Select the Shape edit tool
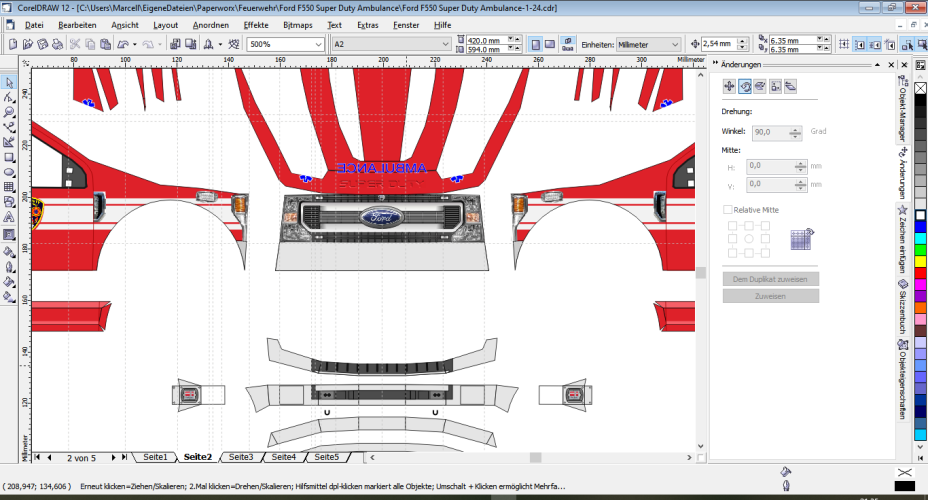Screen dimensions: 928x500 pos(9,98)
